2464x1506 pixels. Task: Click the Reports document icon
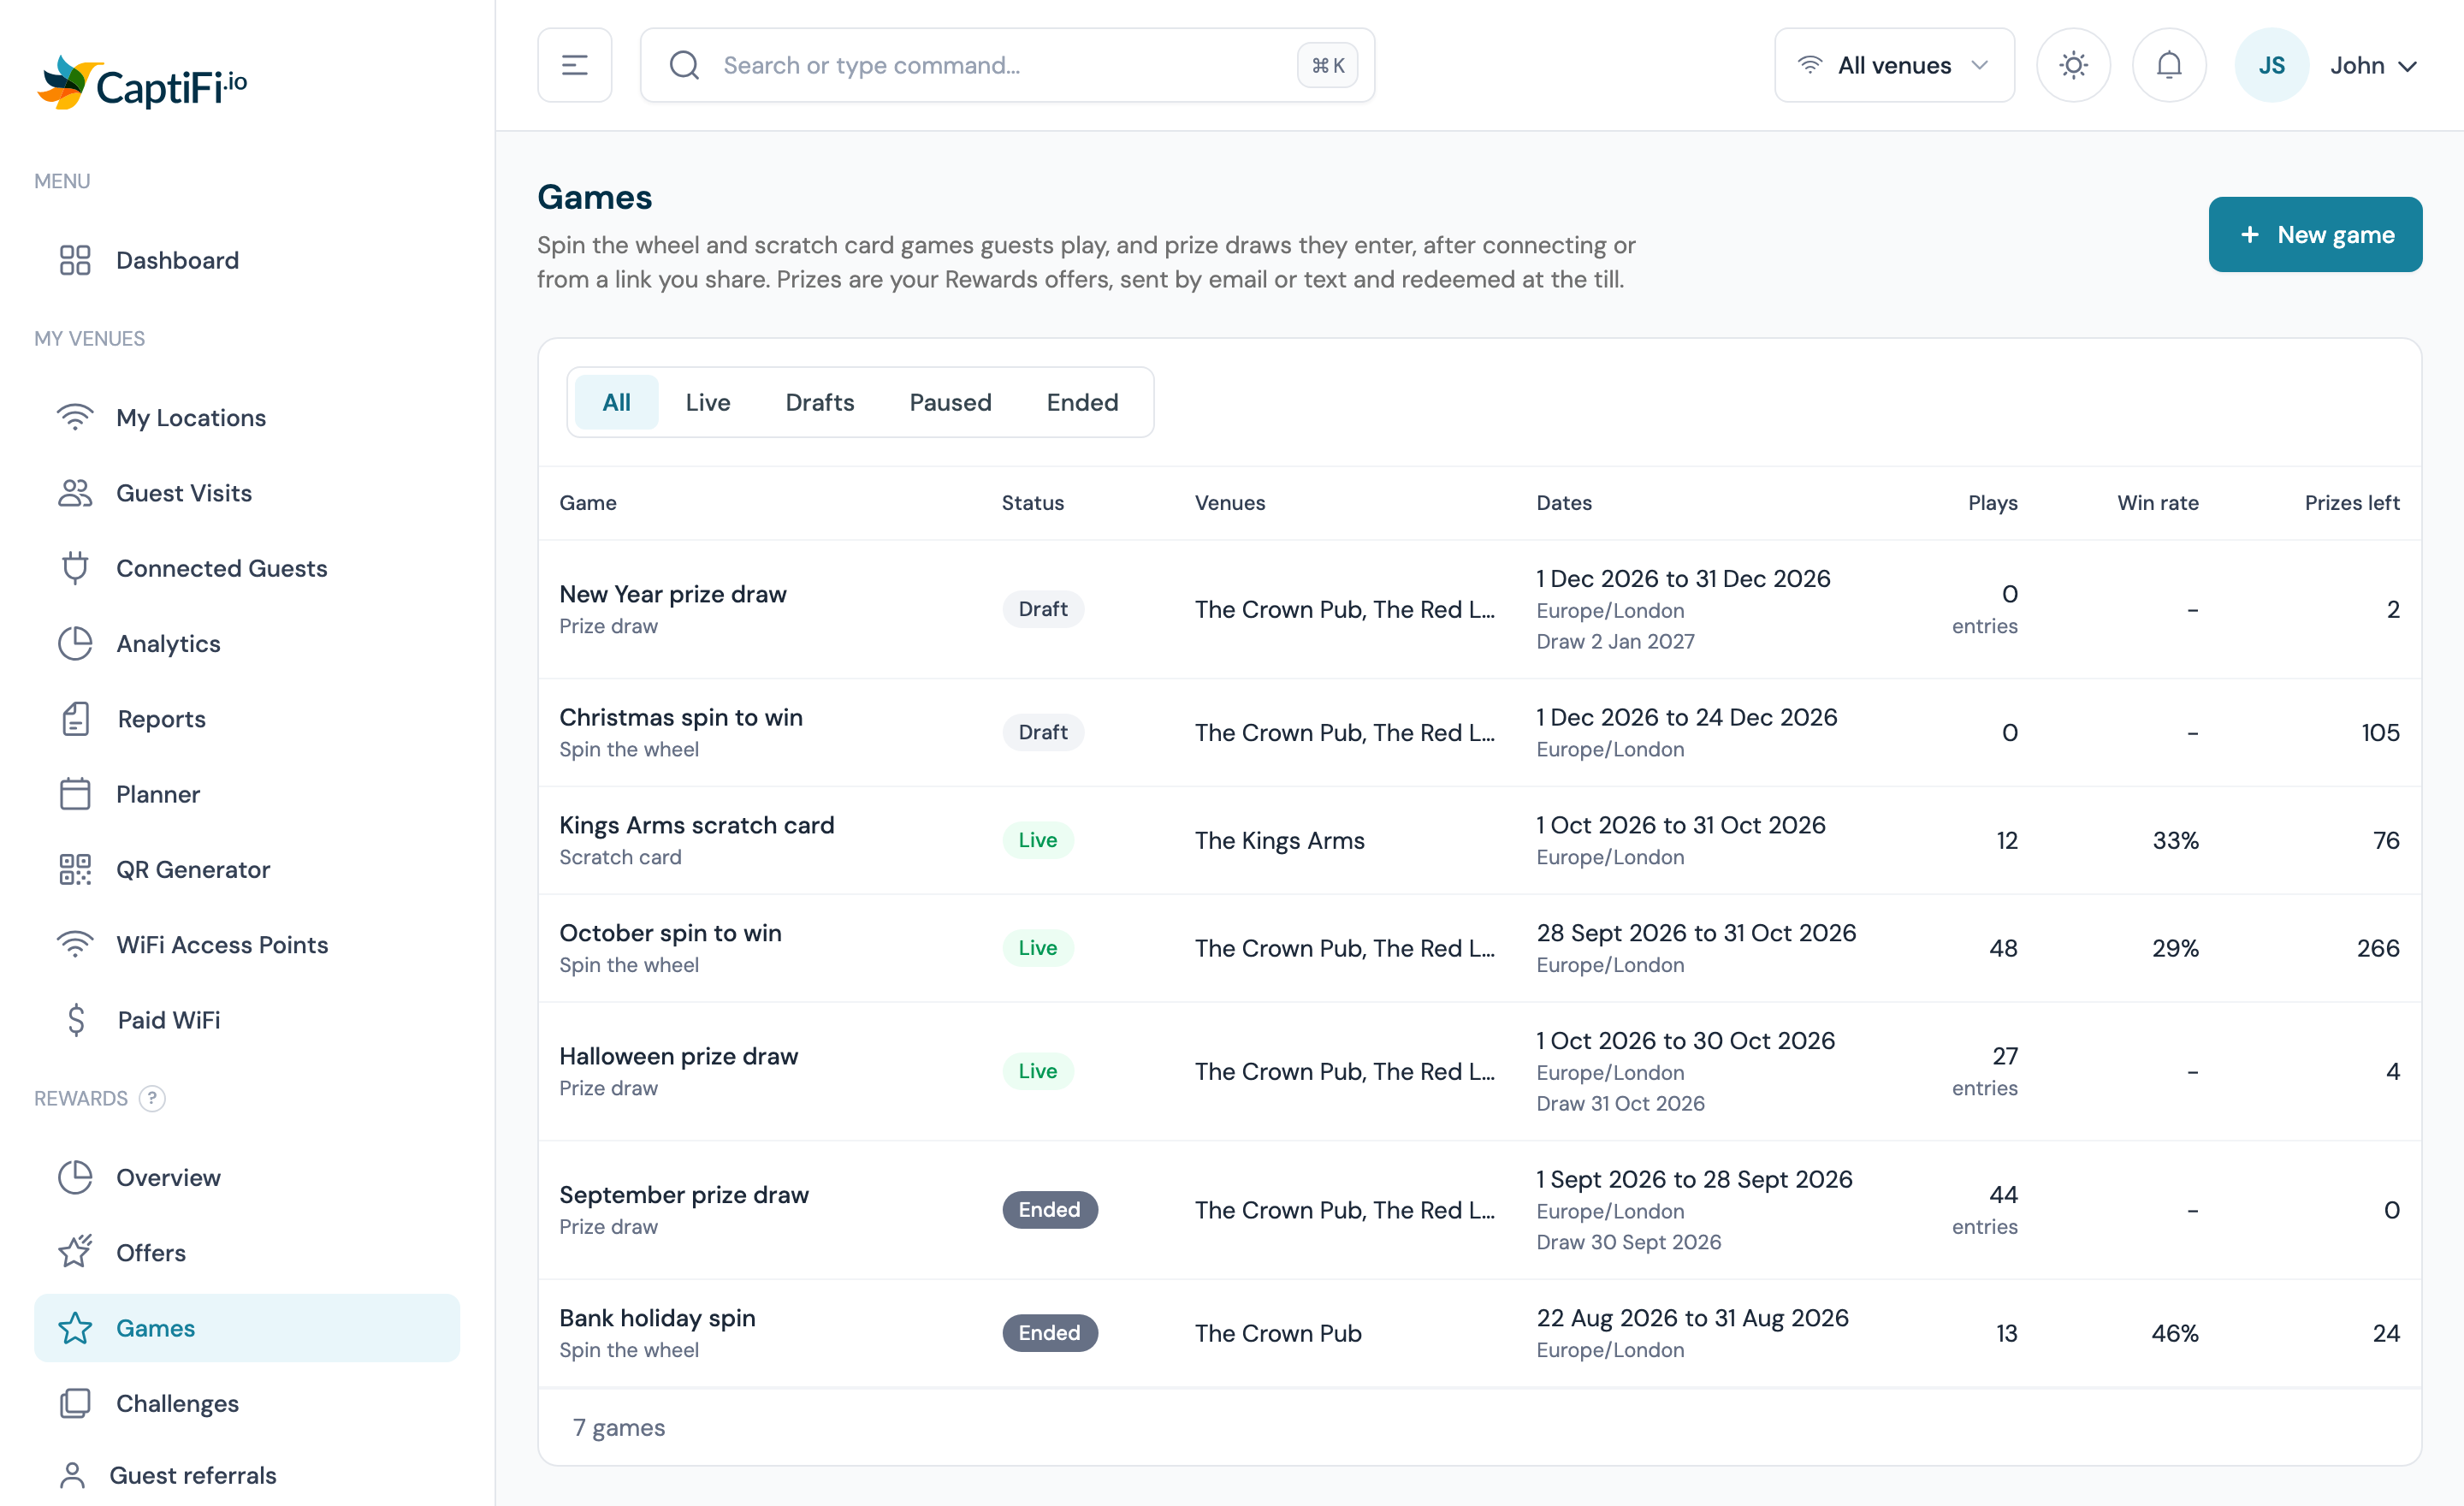point(75,719)
